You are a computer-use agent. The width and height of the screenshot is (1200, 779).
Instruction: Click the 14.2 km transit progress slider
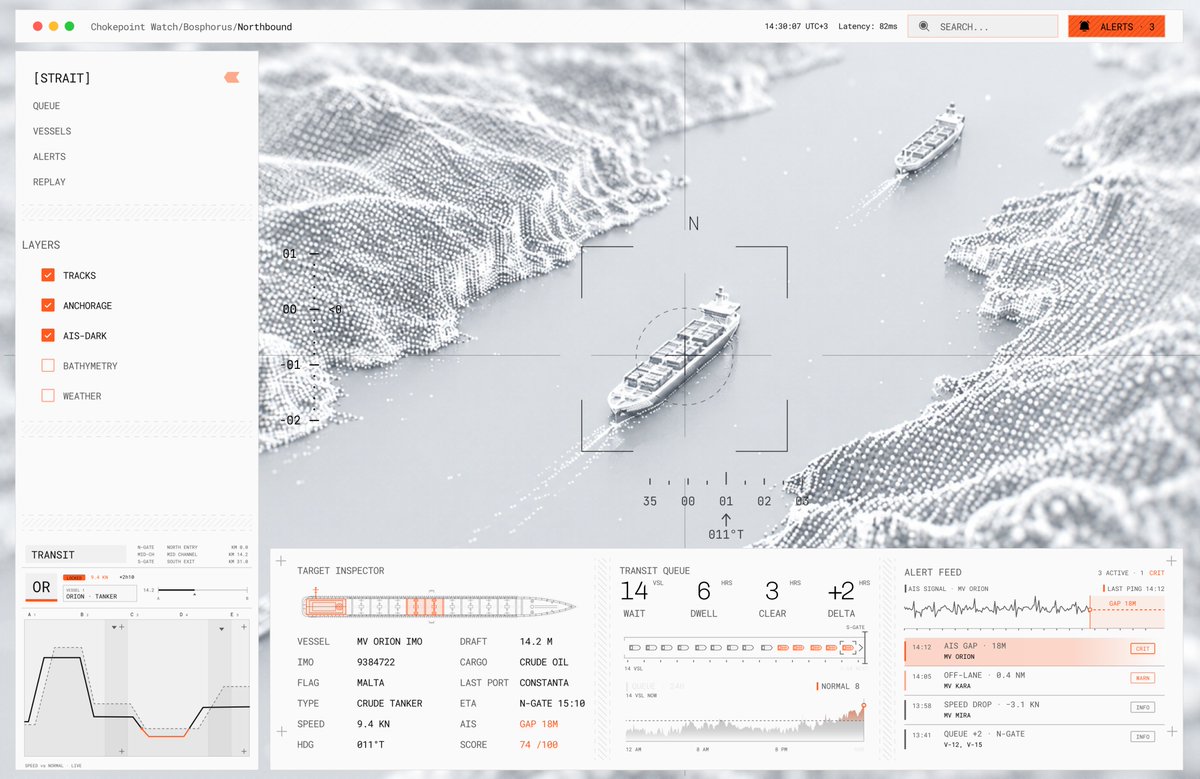click(204, 590)
